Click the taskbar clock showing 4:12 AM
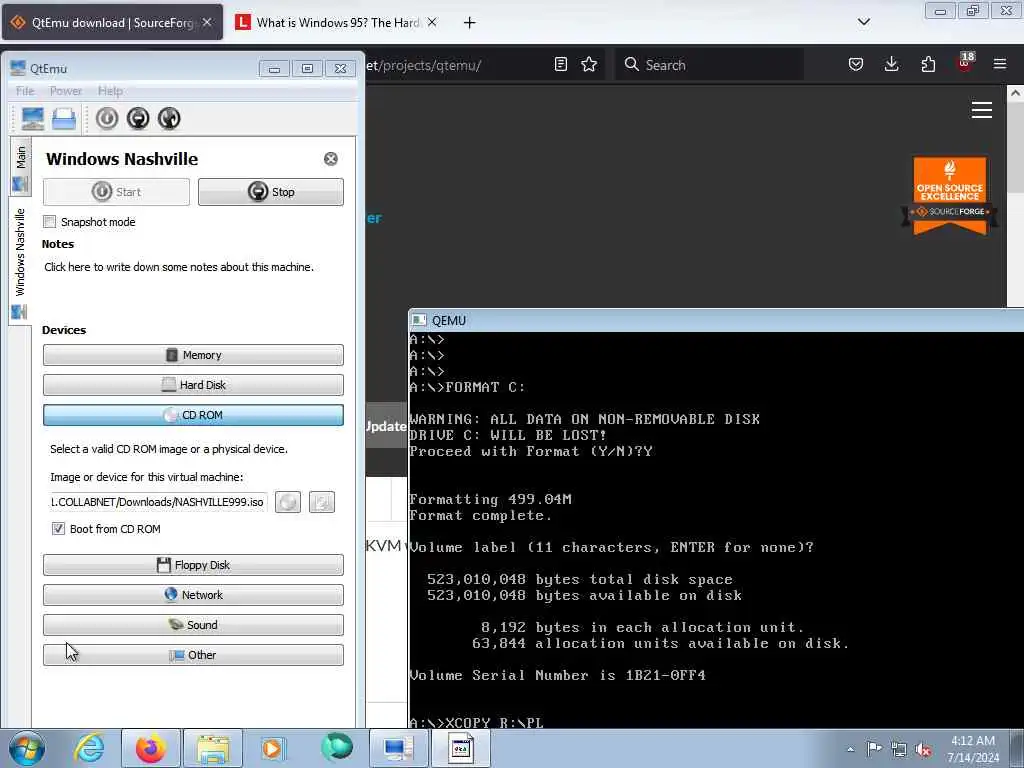The image size is (1024, 768). click(973, 749)
